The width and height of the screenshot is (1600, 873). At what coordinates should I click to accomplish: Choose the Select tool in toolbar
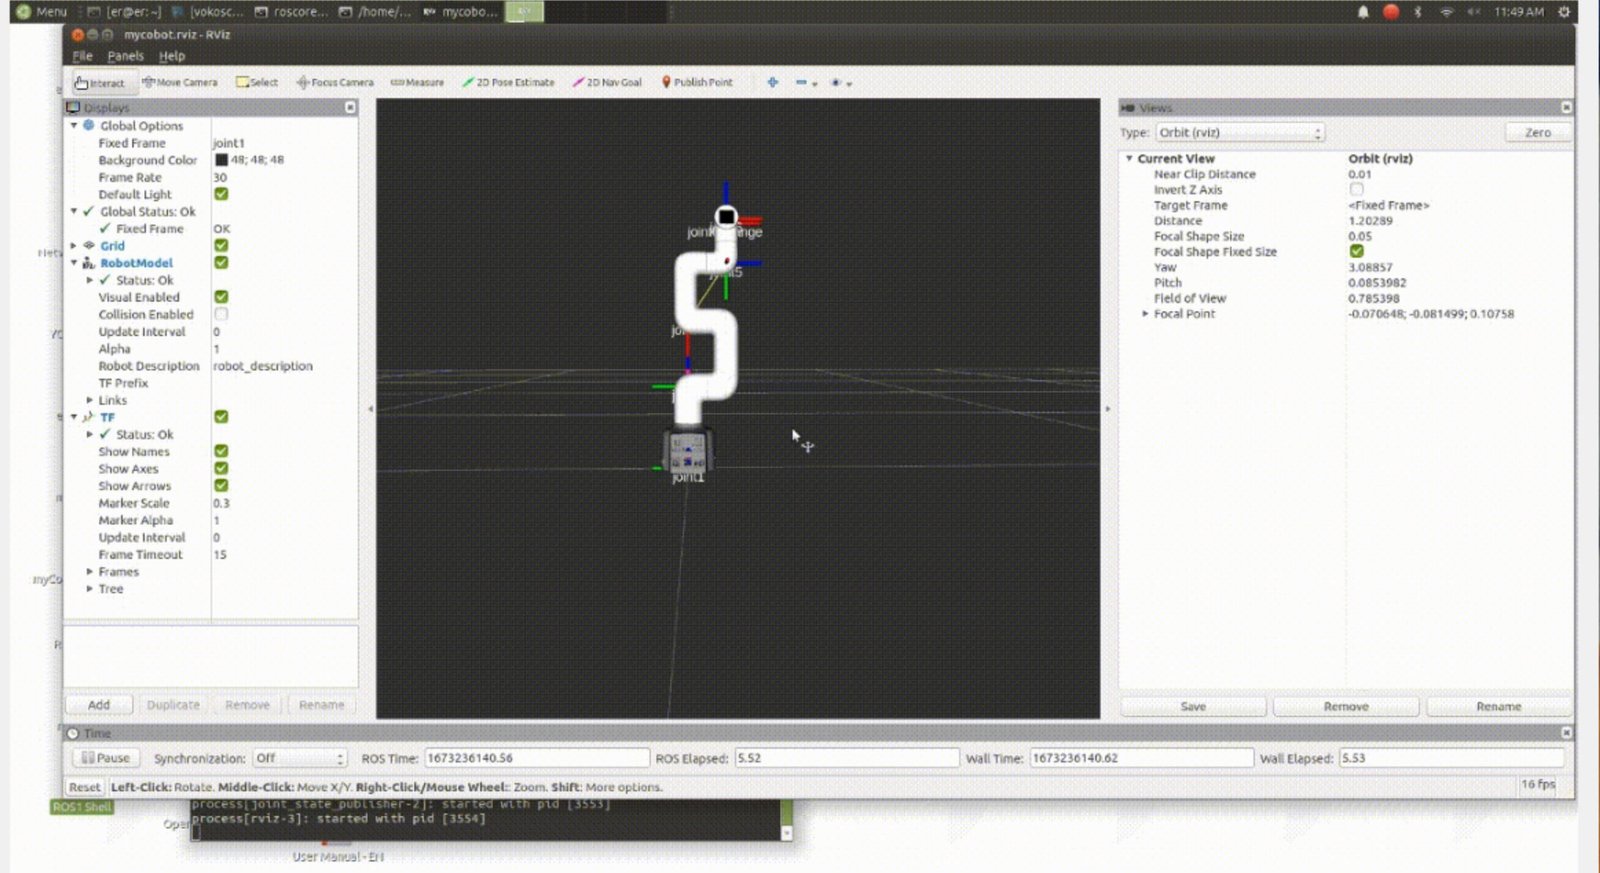click(257, 82)
